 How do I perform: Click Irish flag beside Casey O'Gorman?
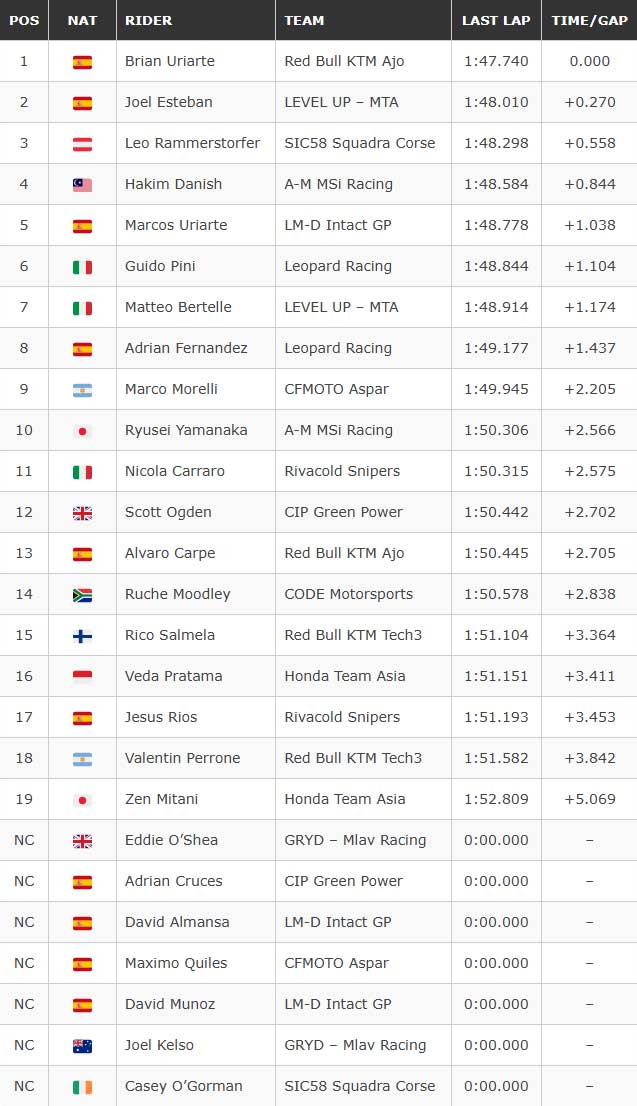pos(82,1087)
